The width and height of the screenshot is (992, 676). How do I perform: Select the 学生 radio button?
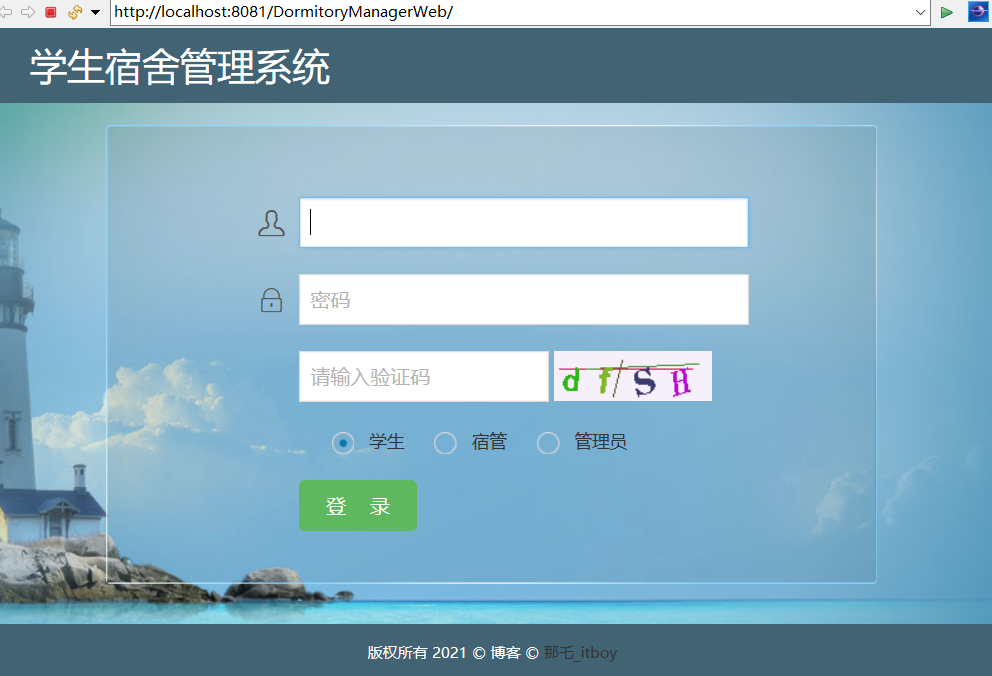coord(342,442)
